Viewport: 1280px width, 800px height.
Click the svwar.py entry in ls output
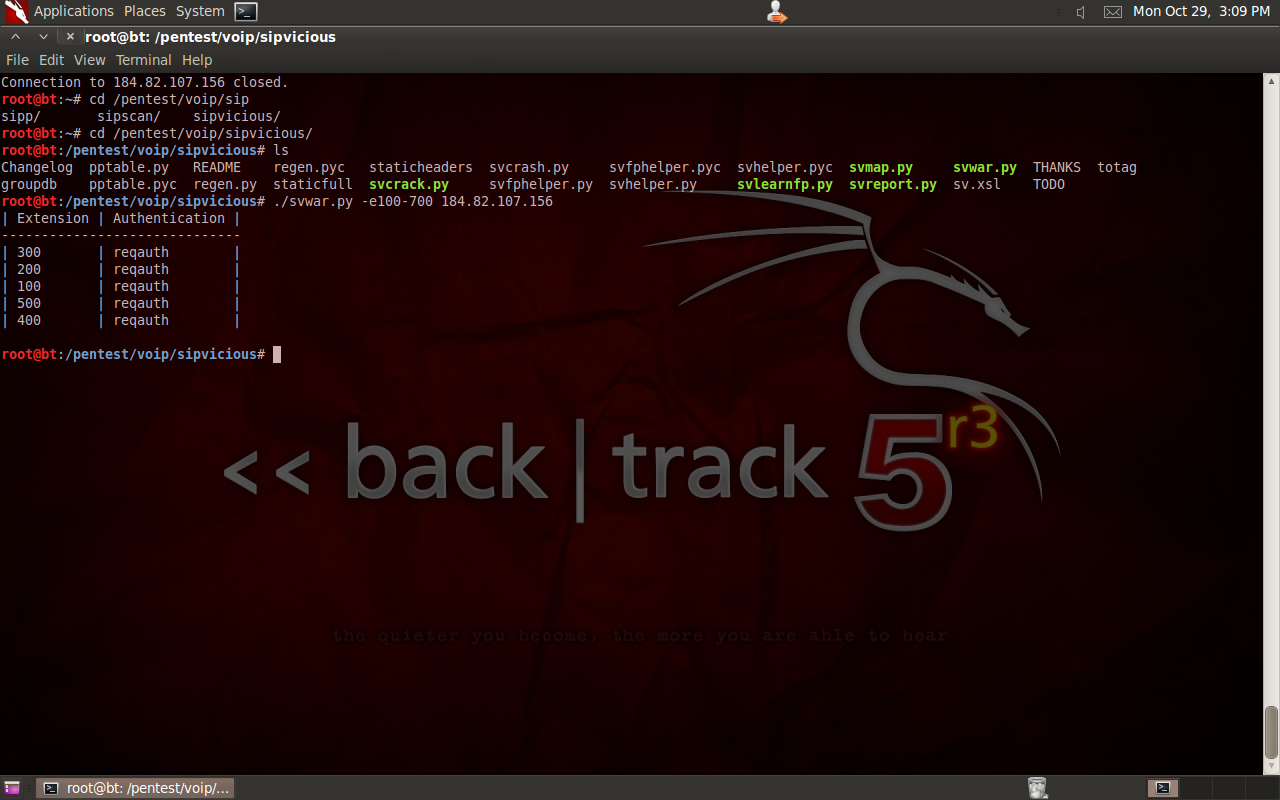pos(985,167)
